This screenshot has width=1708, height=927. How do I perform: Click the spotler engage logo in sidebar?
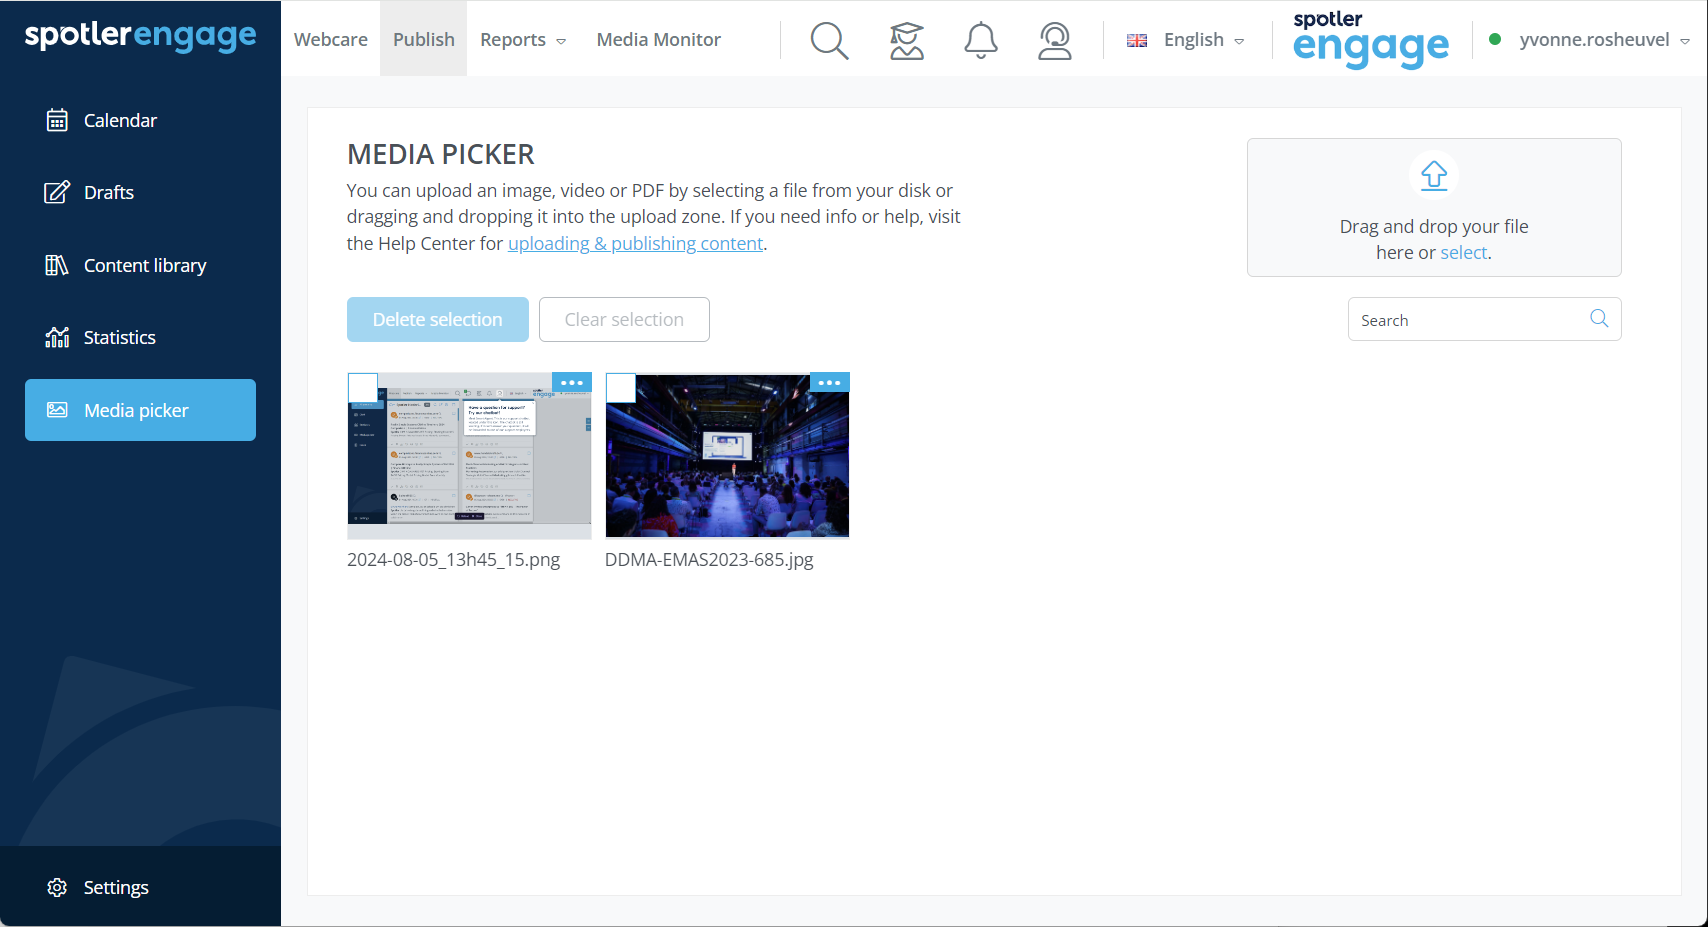(x=140, y=36)
